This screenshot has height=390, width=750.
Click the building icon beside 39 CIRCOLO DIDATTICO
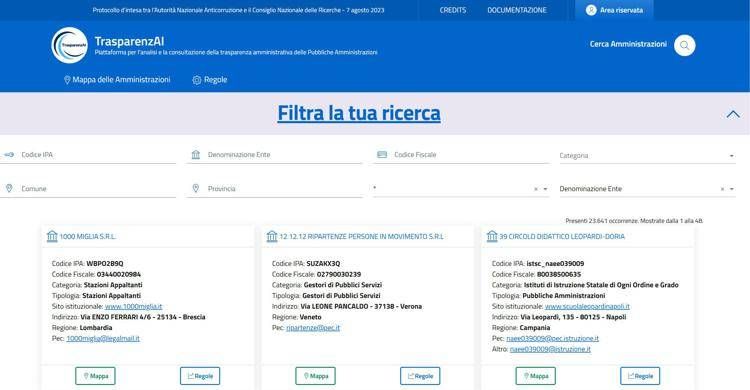tap(492, 236)
